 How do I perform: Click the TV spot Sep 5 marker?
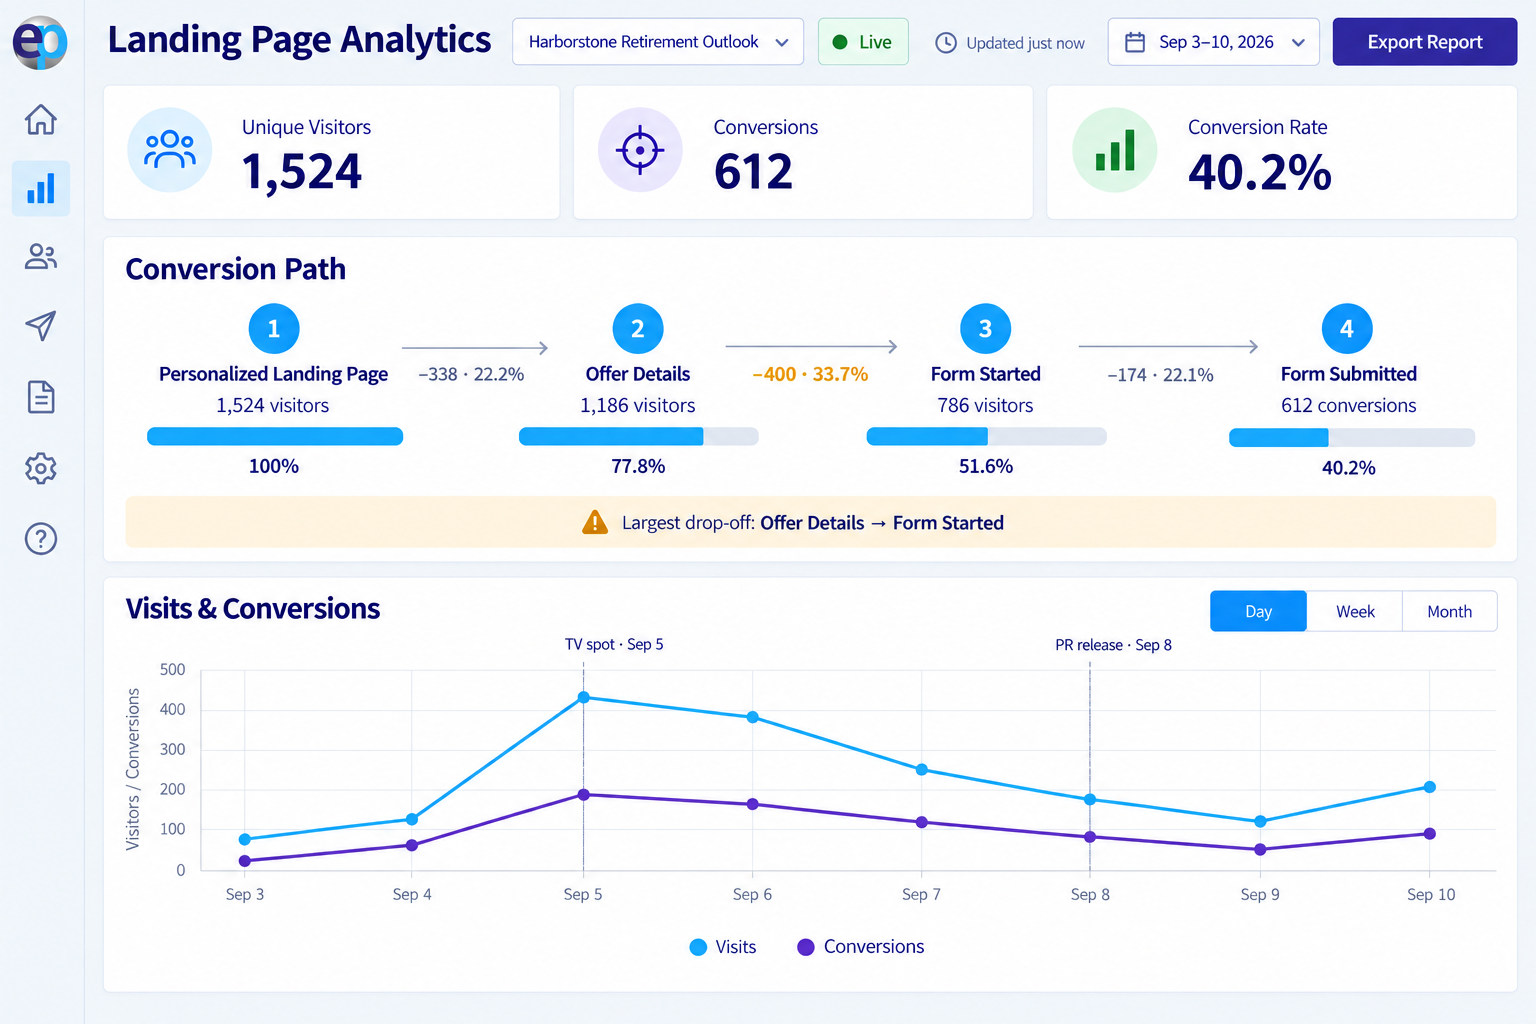pos(614,644)
